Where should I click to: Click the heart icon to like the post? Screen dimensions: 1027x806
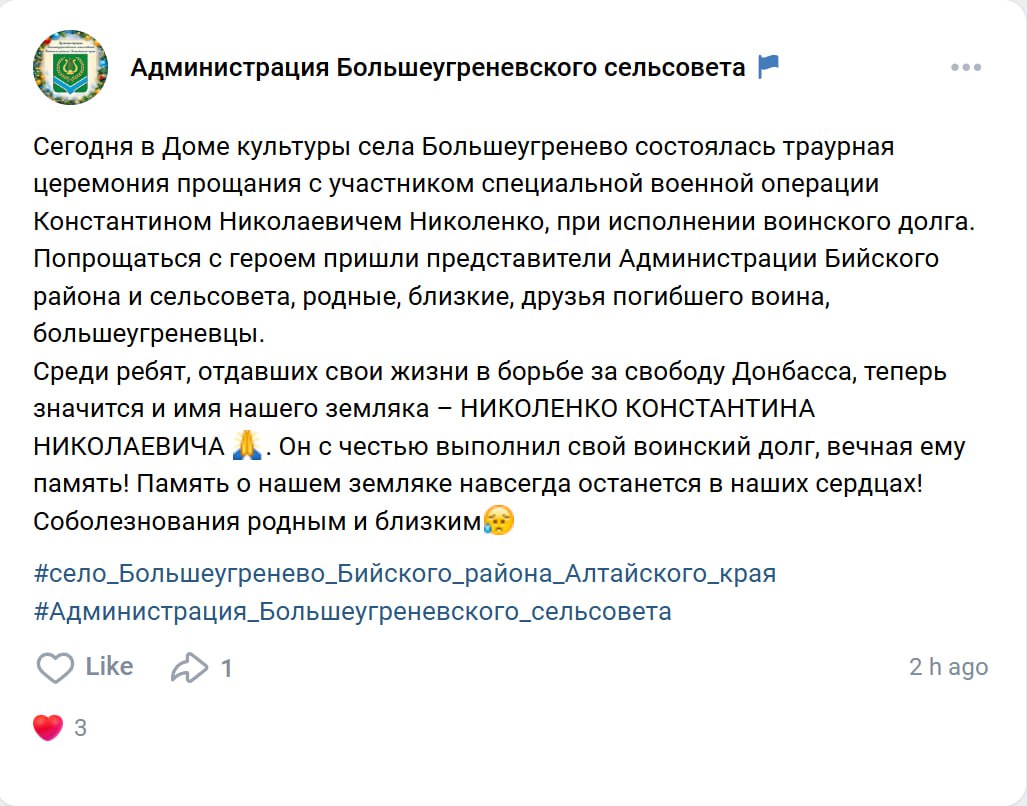(55, 668)
